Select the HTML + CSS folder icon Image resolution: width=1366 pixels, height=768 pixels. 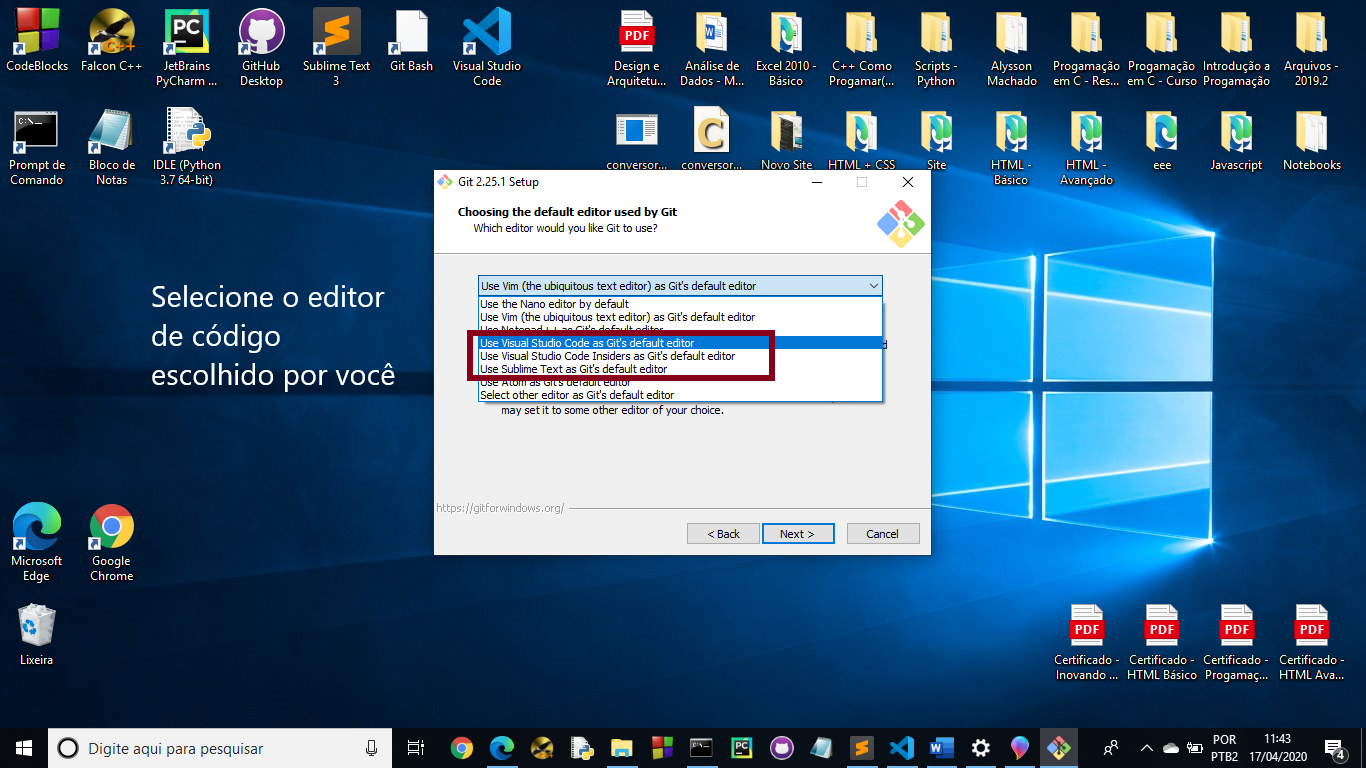[x=862, y=140]
